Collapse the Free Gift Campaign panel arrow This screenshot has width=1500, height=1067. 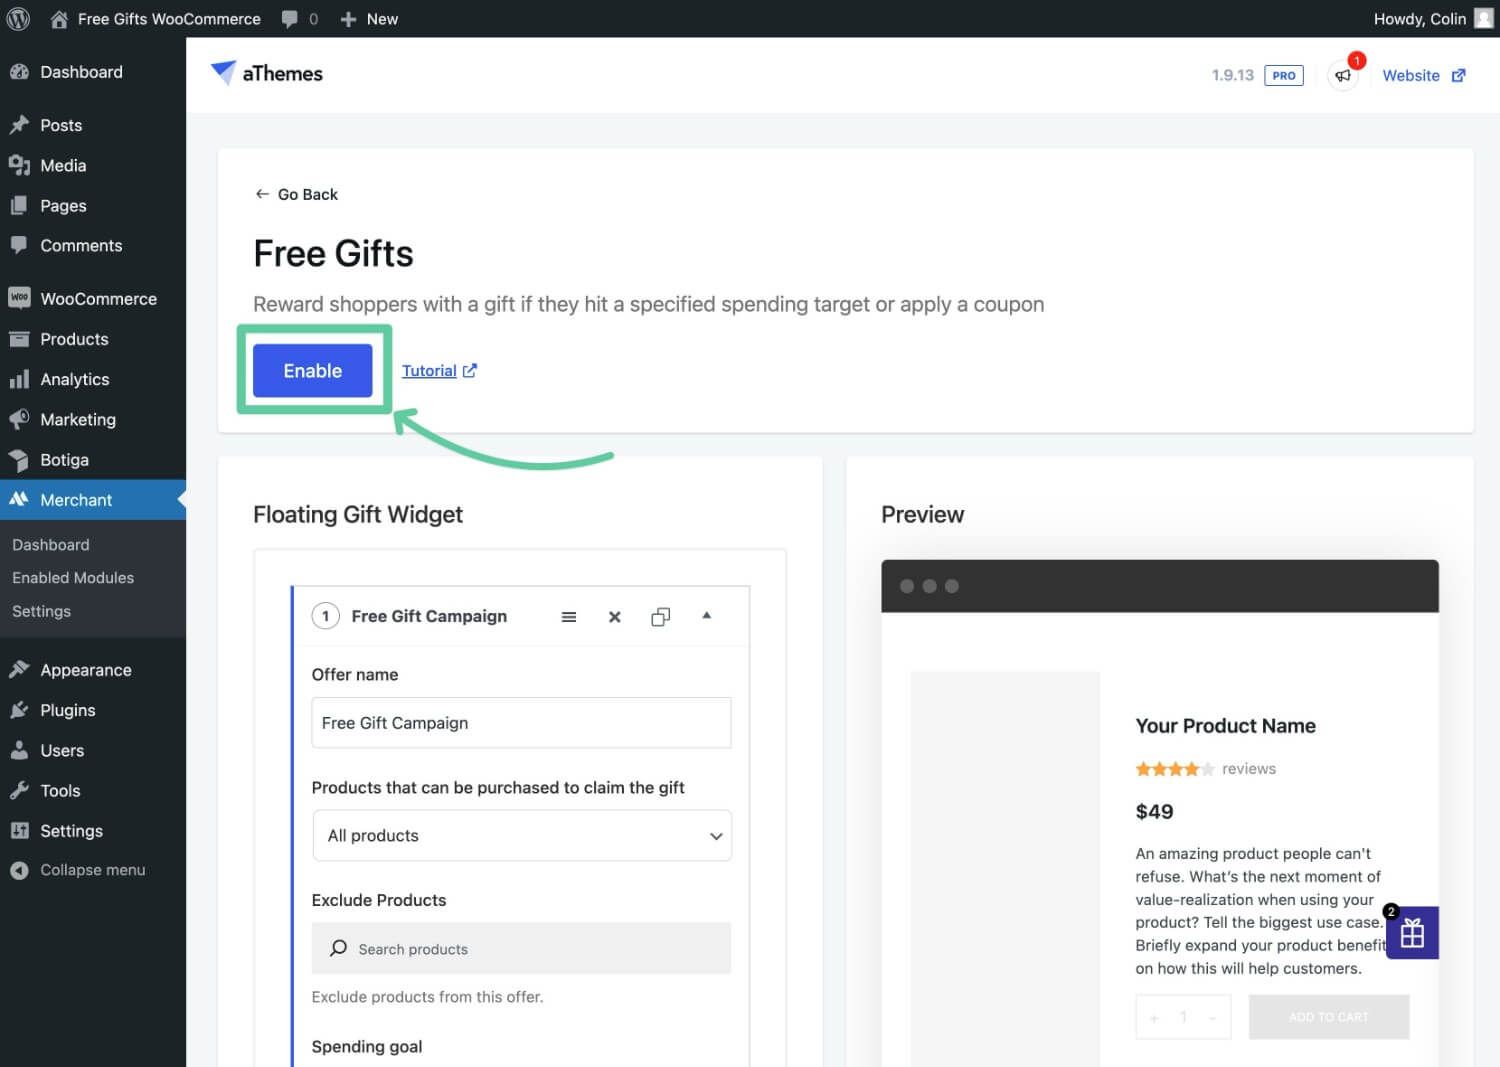706,616
